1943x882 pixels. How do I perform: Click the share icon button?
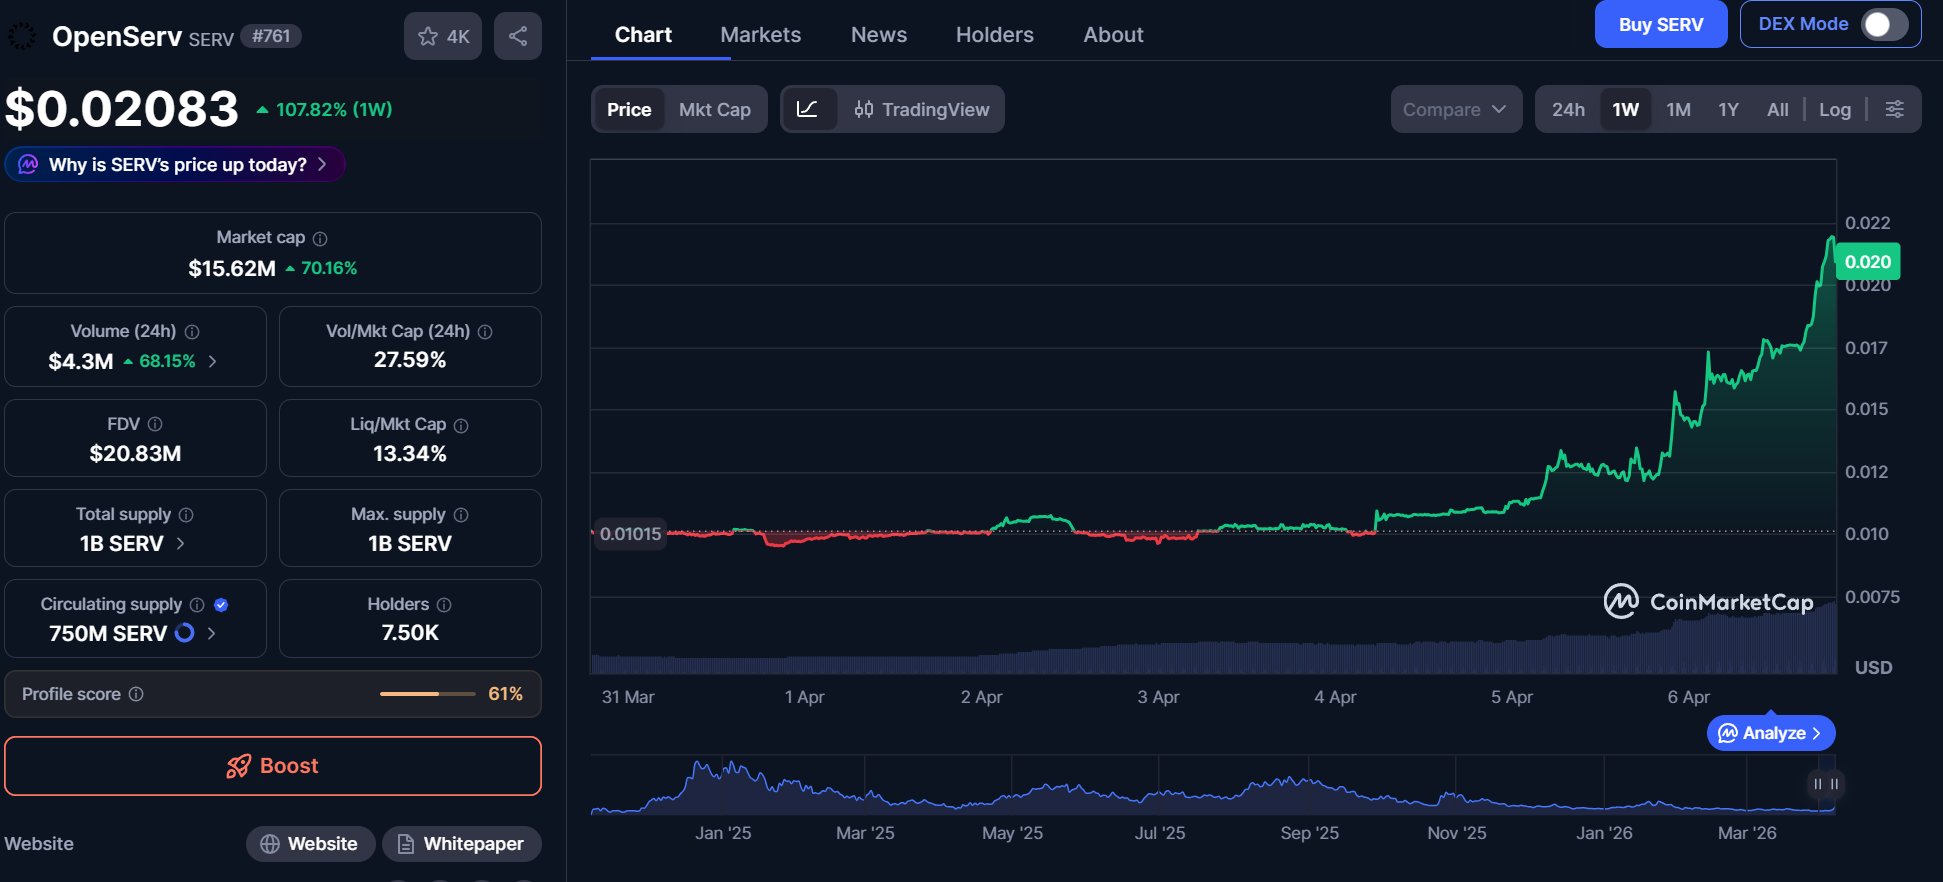tap(517, 36)
